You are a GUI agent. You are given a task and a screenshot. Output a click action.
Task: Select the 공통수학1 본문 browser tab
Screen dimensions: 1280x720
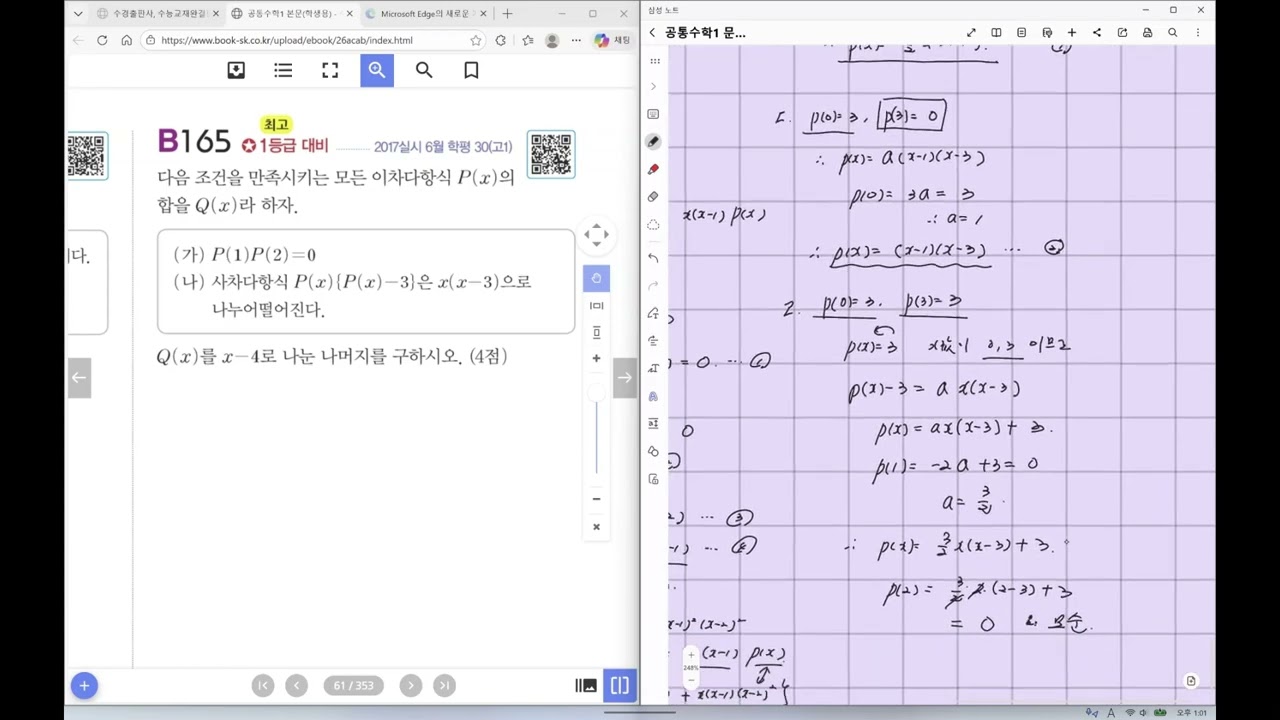coord(292,14)
